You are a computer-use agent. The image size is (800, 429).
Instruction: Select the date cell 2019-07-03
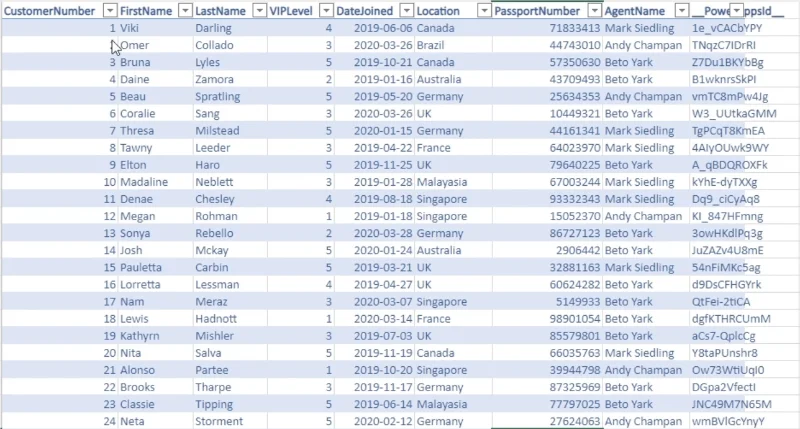(374, 336)
